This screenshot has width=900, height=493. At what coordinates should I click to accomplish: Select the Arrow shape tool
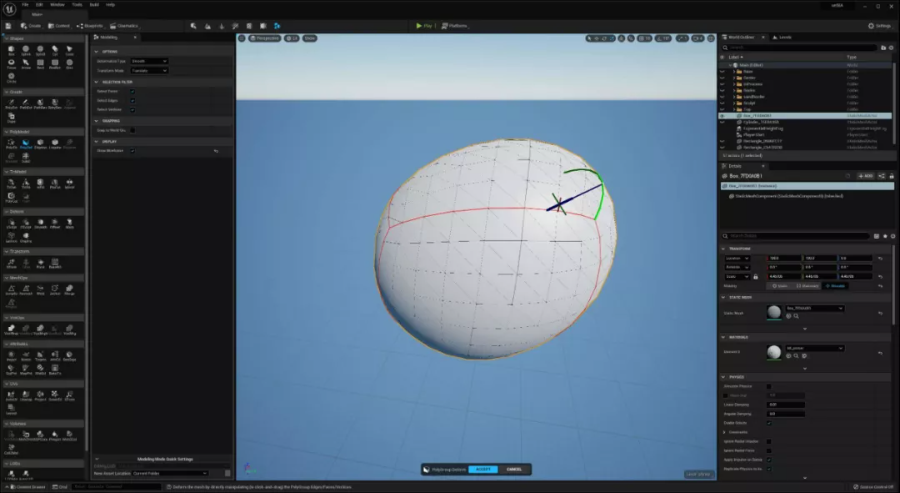pyautogui.click(x=26, y=64)
